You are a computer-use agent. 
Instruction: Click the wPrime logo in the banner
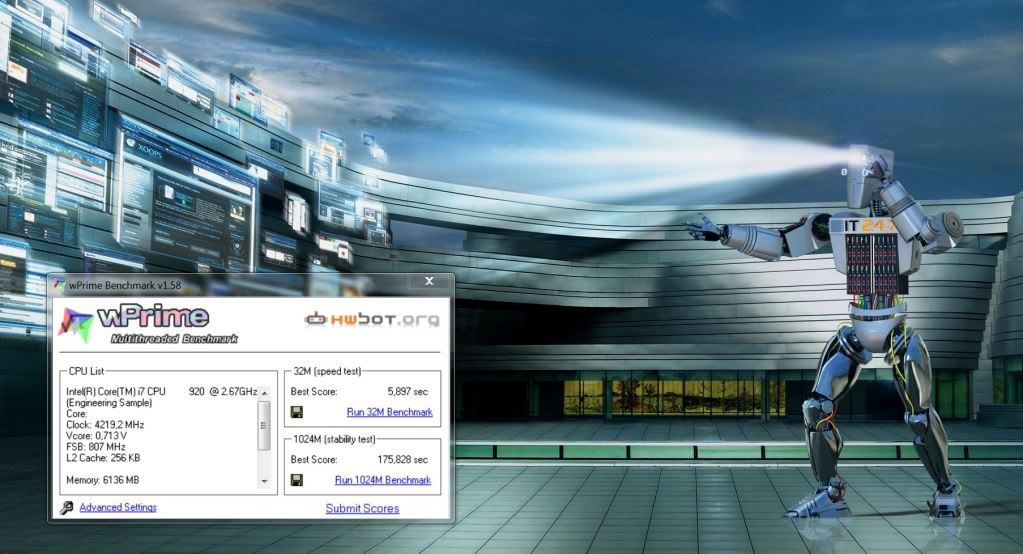point(150,323)
